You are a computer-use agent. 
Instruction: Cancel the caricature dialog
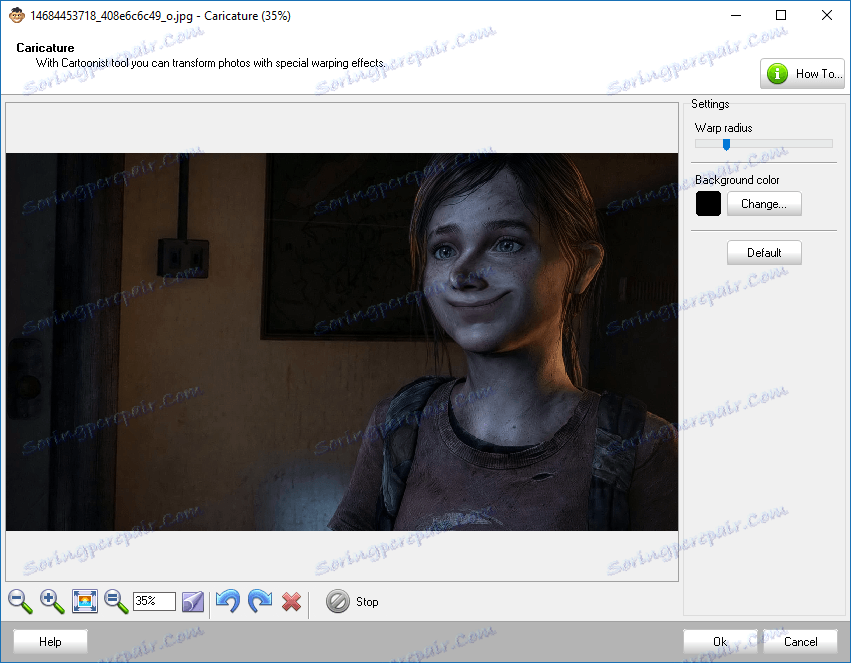pyautogui.click(x=800, y=642)
